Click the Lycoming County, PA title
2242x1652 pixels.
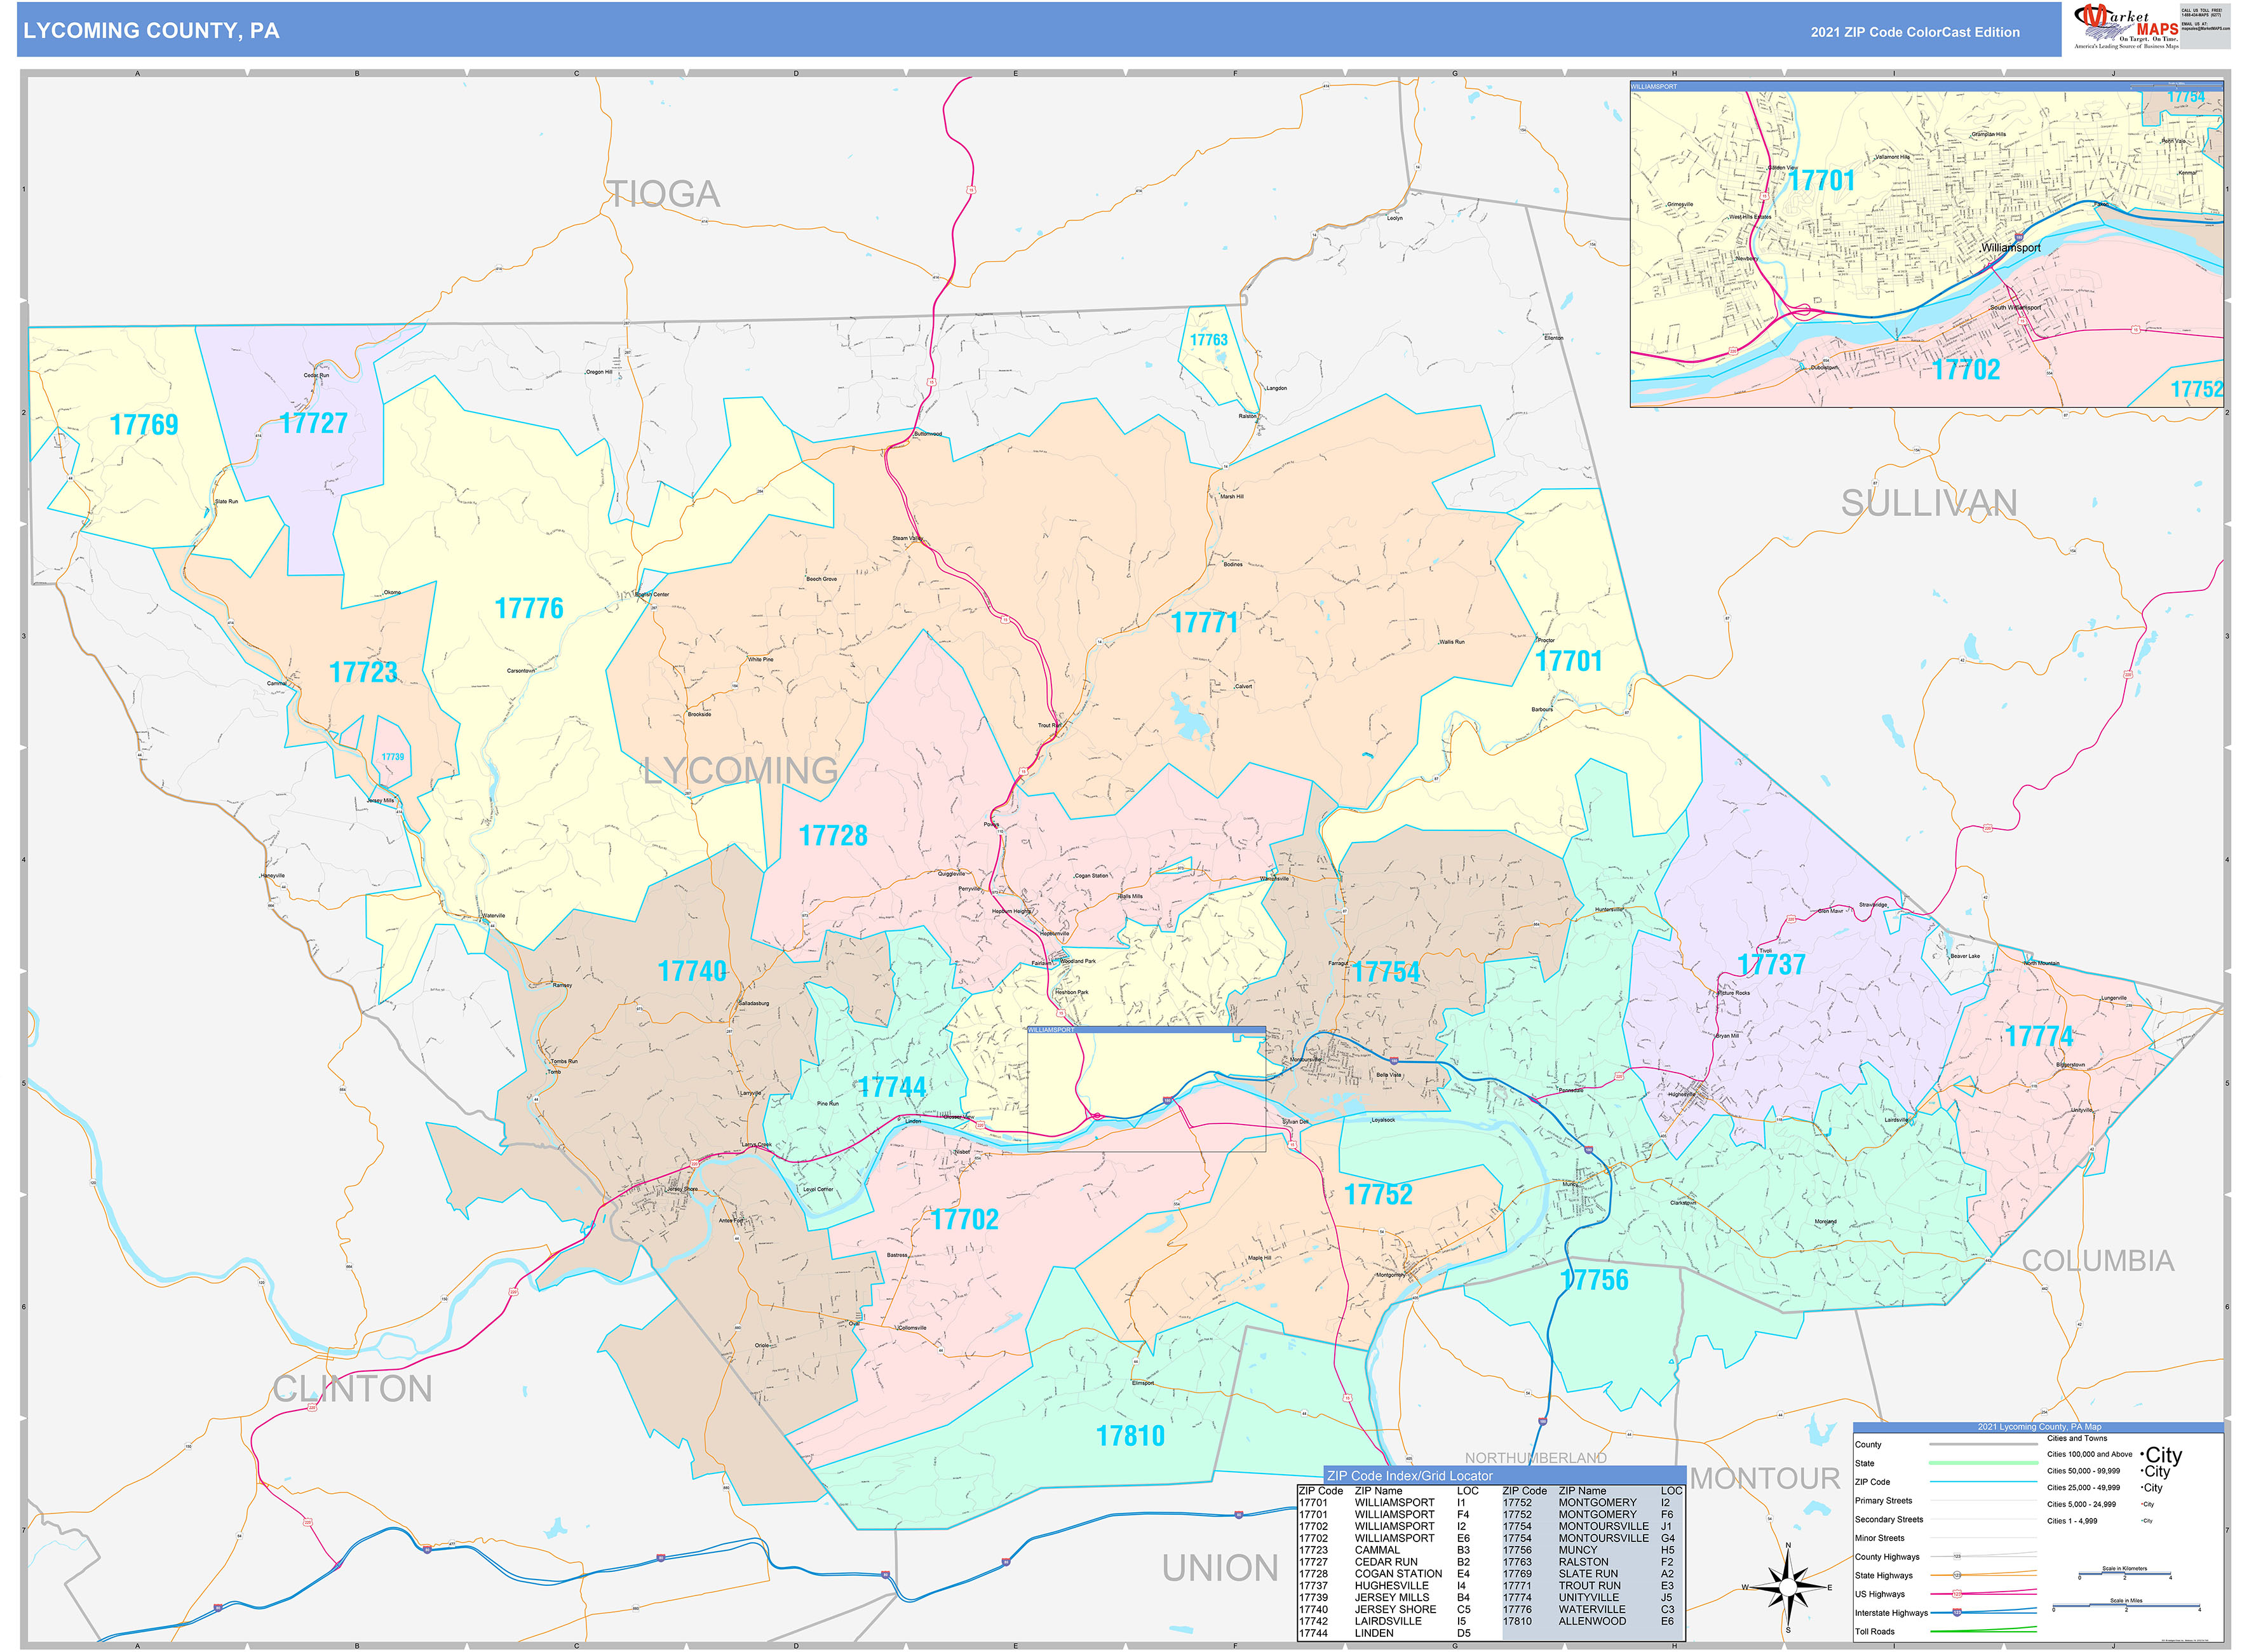(x=151, y=31)
